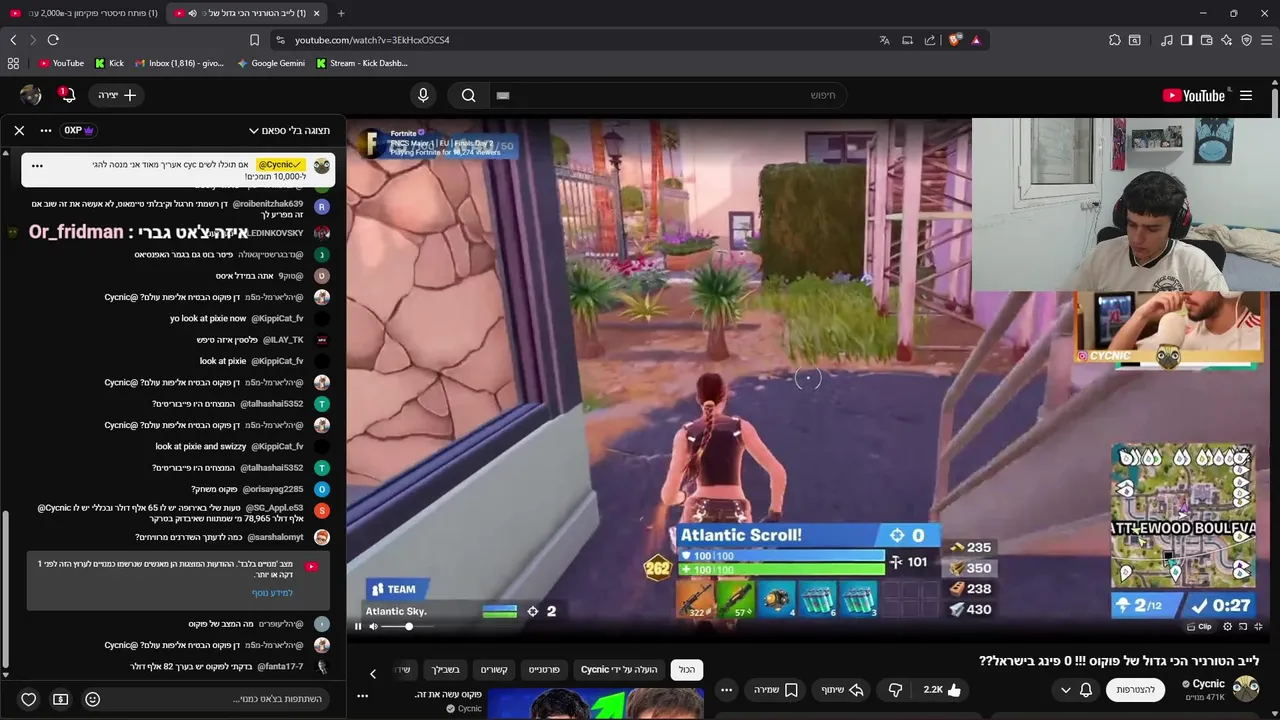This screenshot has height=720, width=1280.
Task: Open the video player settings gear
Action: (1228, 627)
